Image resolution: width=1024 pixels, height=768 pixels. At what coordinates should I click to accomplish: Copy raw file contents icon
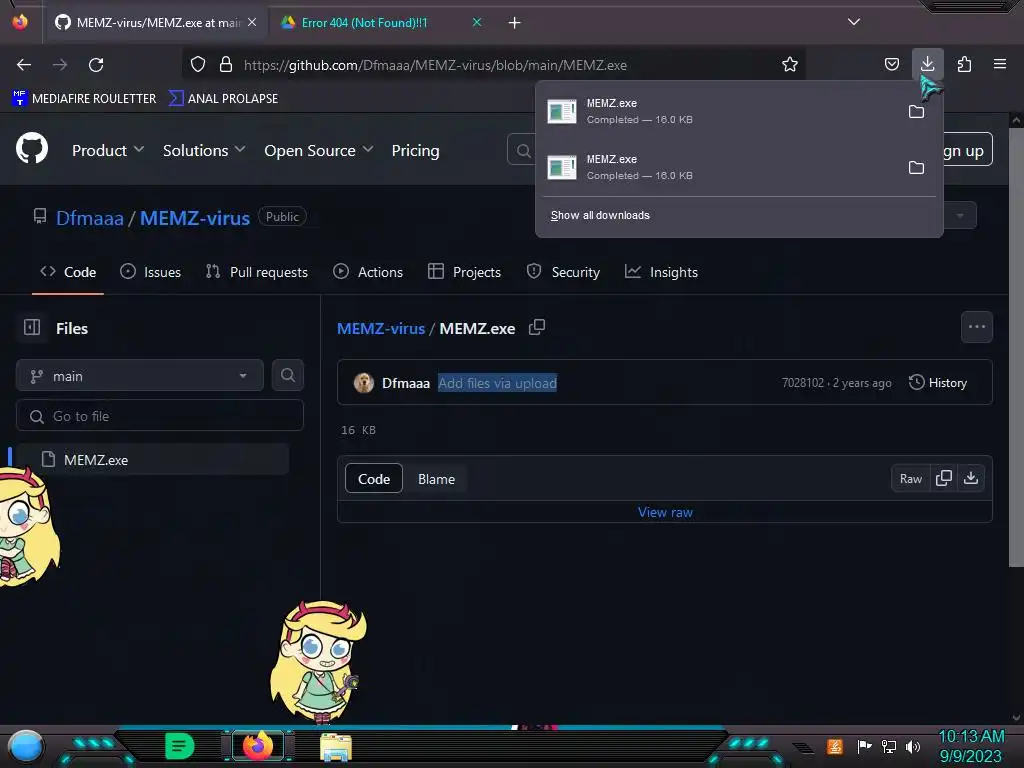coord(944,478)
